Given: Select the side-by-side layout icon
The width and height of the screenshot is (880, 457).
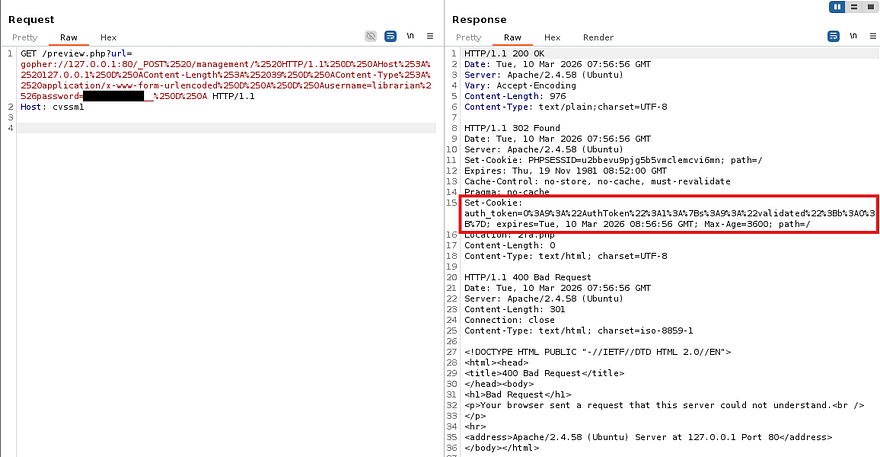Looking at the screenshot, I should click(837, 7).
